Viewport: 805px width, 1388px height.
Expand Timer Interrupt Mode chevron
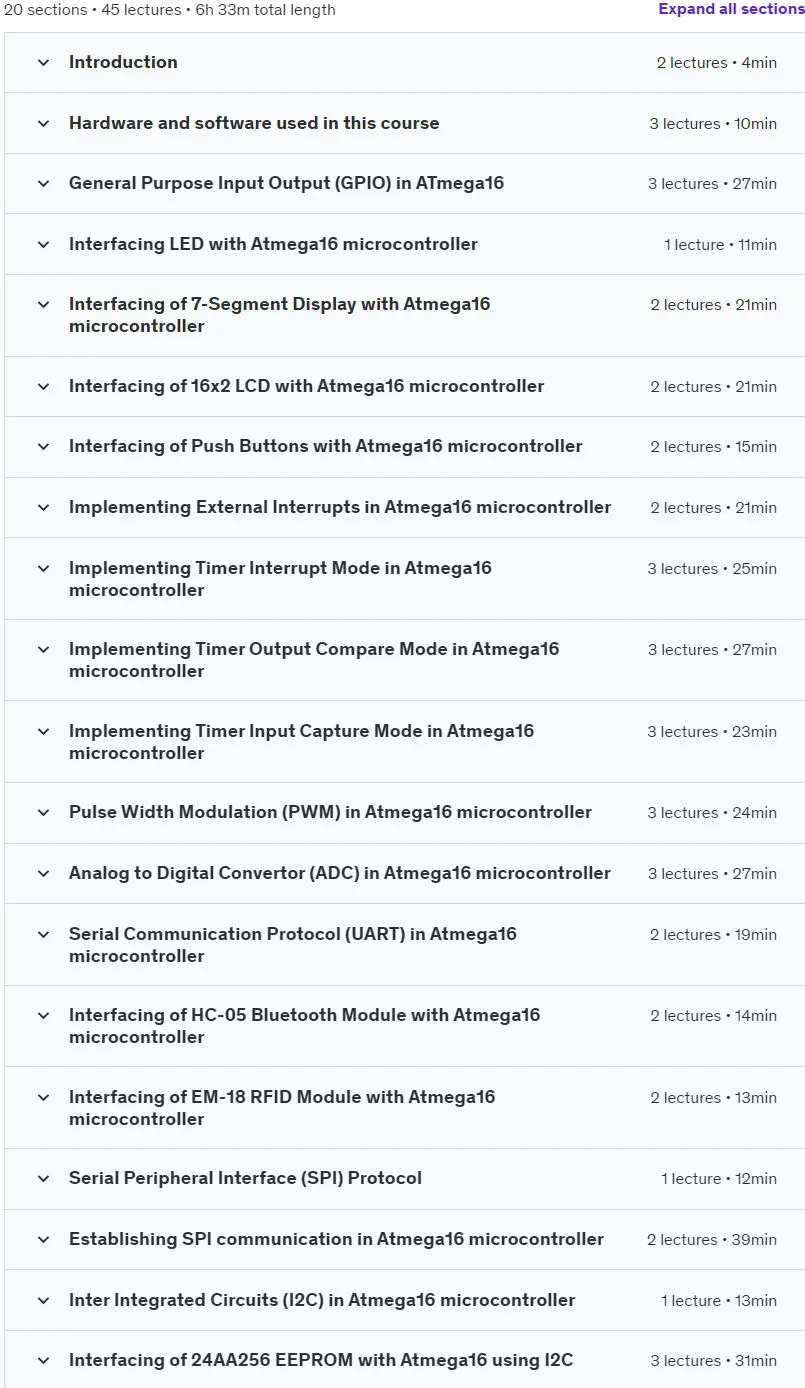click(x=43, y=568)
